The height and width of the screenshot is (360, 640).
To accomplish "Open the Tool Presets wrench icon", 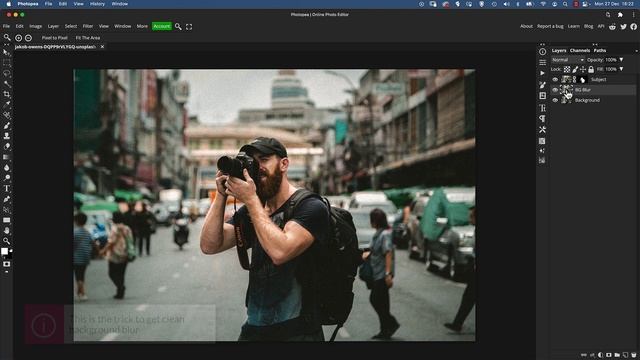I will pyautogui.click(x=542, y=129).
